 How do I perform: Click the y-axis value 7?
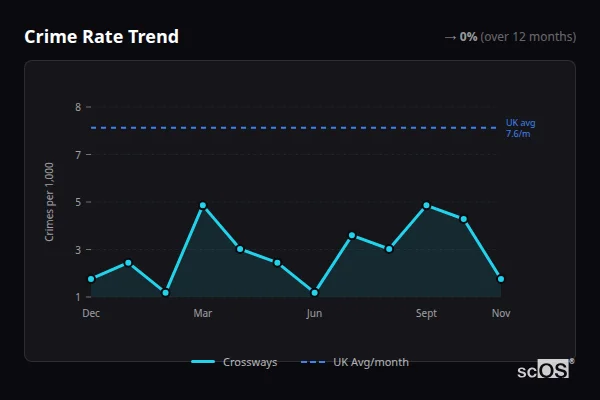(x=78, y=155)
